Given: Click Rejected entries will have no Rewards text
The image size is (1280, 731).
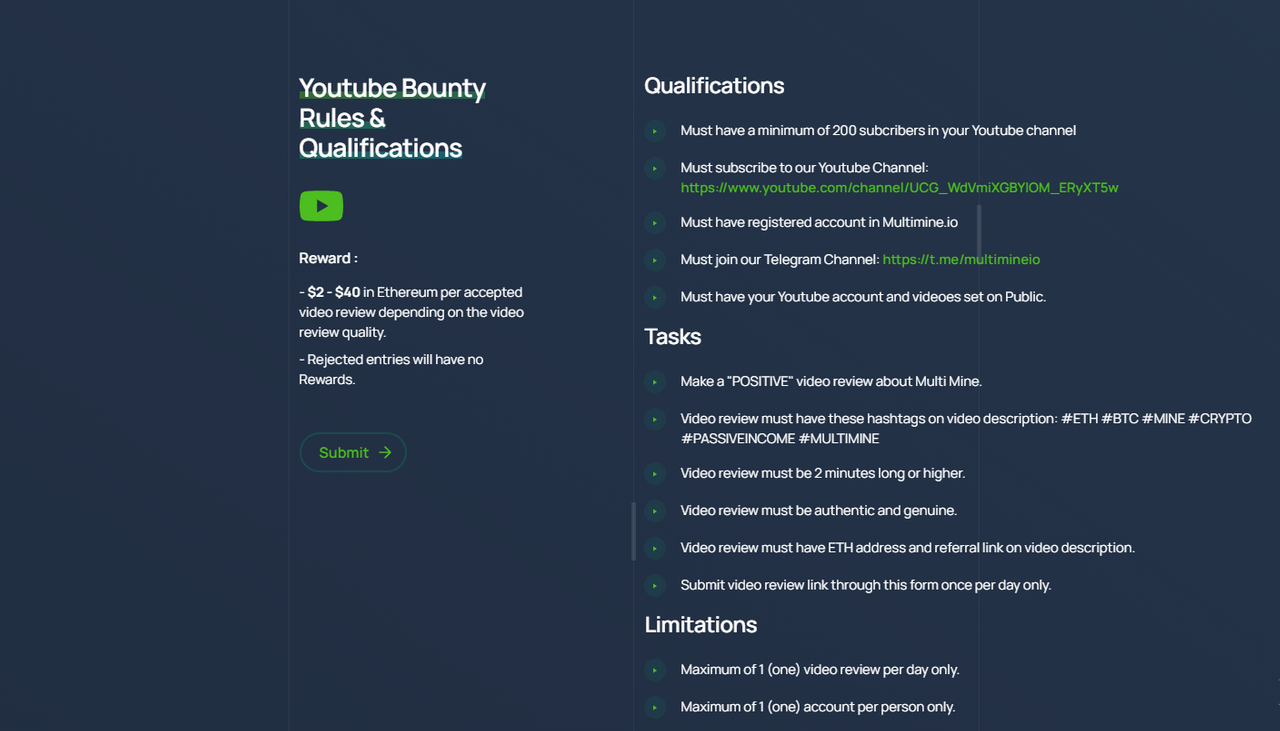Looking at the screenshot, I should pyautogui.click(x=391, y=369).
